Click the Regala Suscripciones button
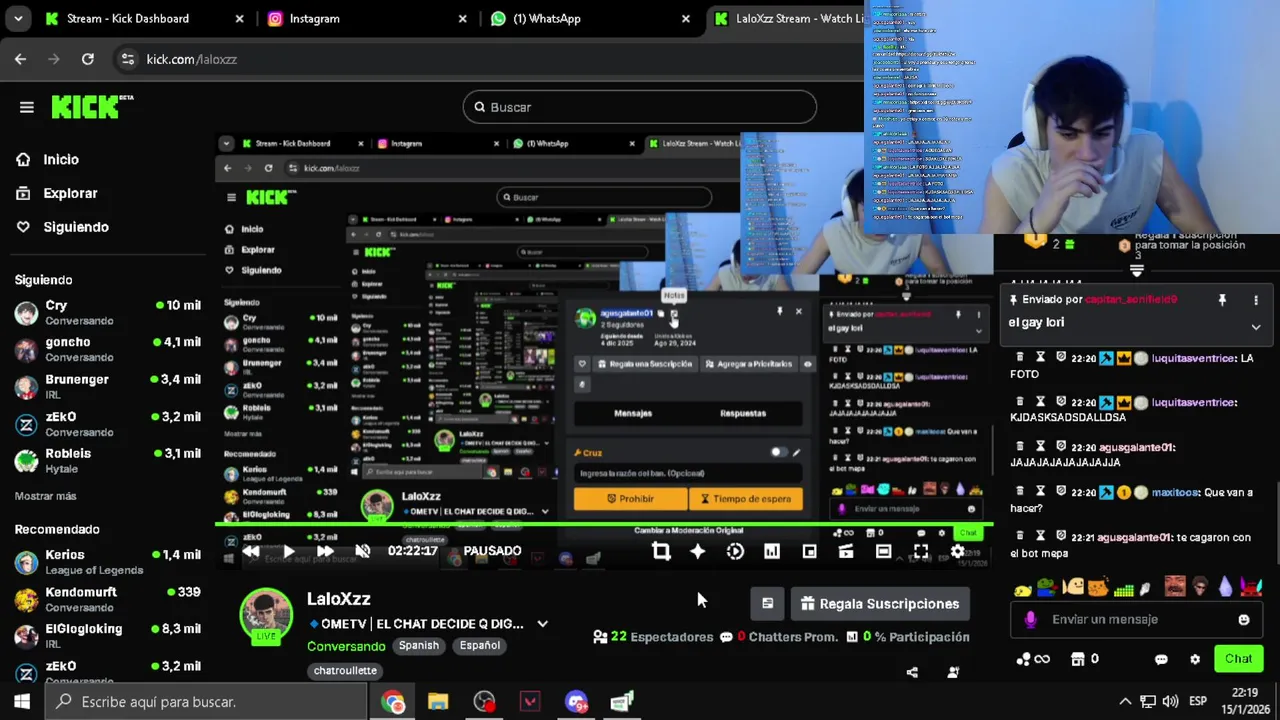Image resolution: width=1280 pixels, height=720 pixels. click(880, 603)
